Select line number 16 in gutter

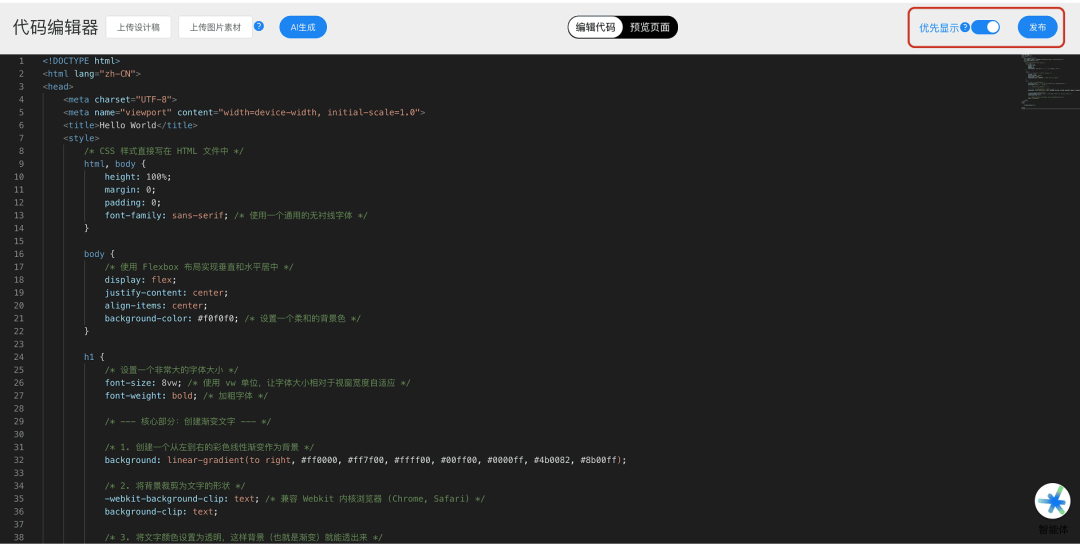[19, 254]
